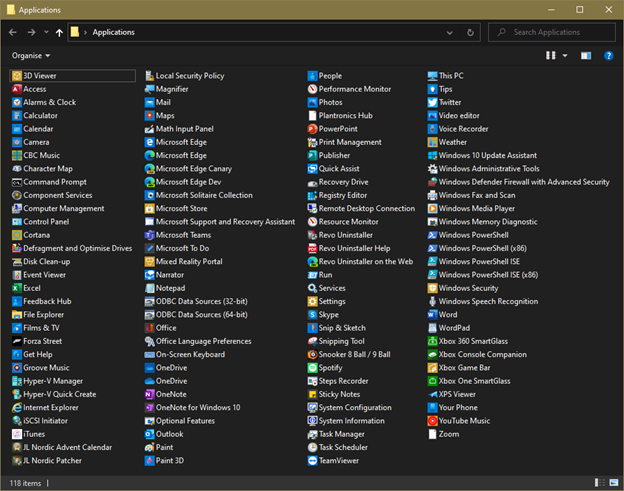Select the Access app icon
The width and height of the screenshot is (624, 491).
tap(17, 89)
